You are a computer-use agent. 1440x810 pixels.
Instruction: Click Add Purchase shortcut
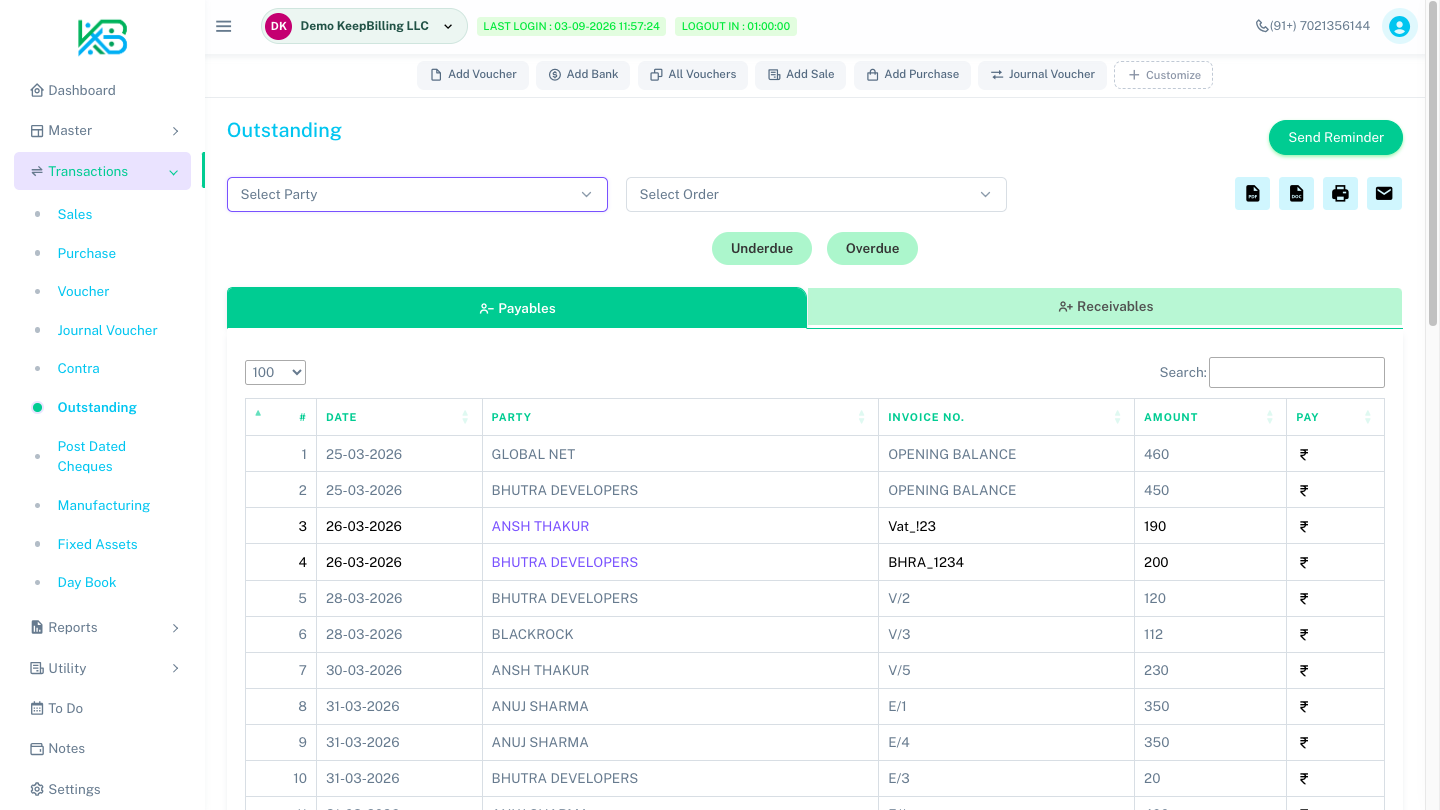[x=912, y=75]
